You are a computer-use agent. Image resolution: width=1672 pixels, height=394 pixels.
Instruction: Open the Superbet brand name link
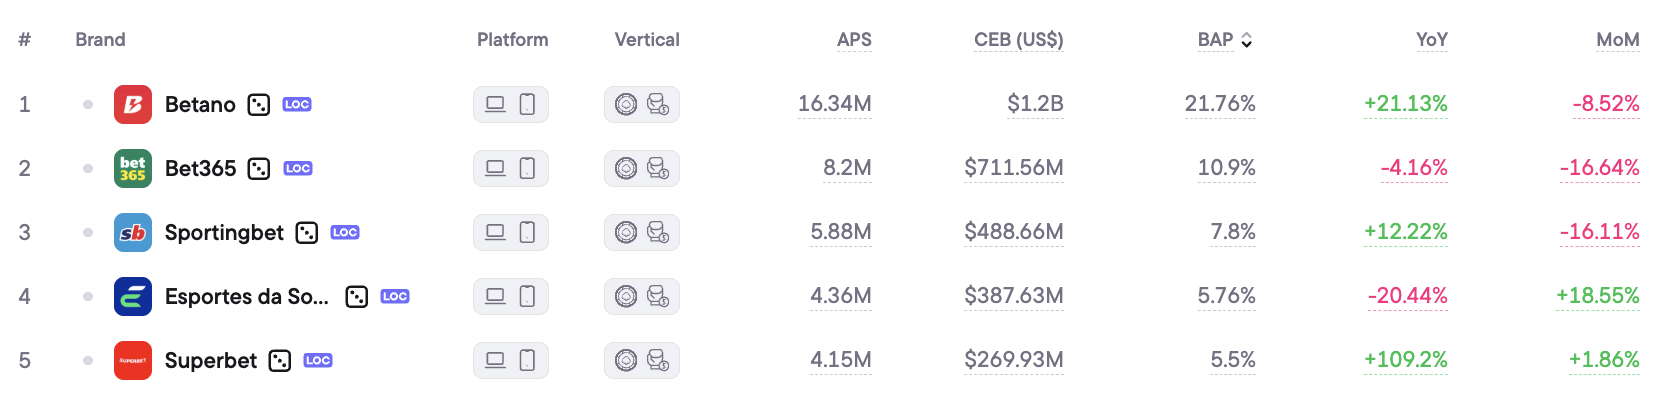point(211,360)
